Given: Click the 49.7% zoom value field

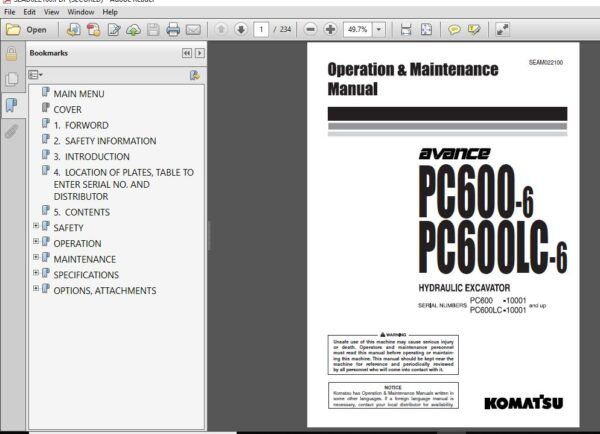Looking at the screenshot, I should click(357, 29).
